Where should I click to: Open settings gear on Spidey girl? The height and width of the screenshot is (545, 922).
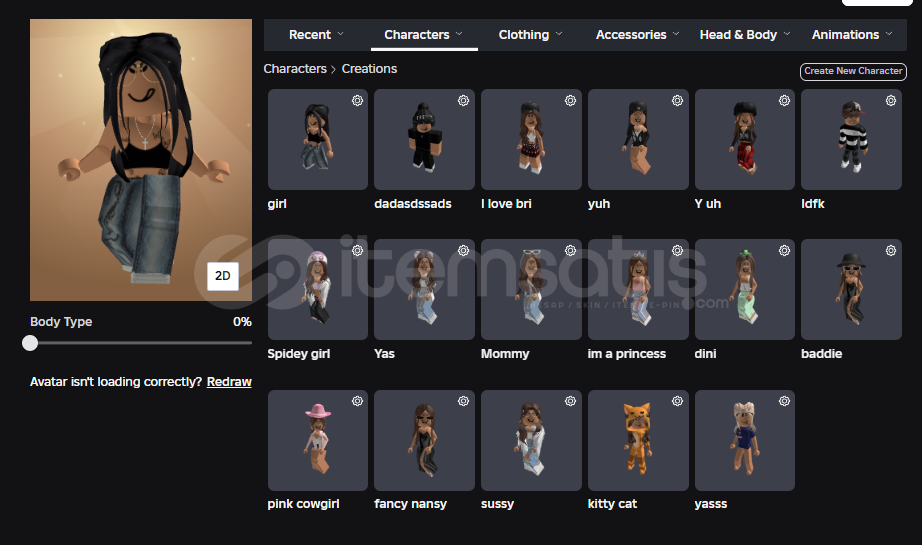point(357,250)
